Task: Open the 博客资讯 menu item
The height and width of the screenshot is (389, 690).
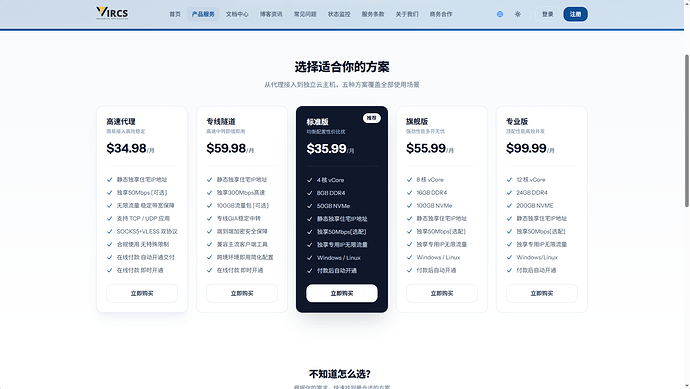Action: pyautogui.click(x=271, y=14)
